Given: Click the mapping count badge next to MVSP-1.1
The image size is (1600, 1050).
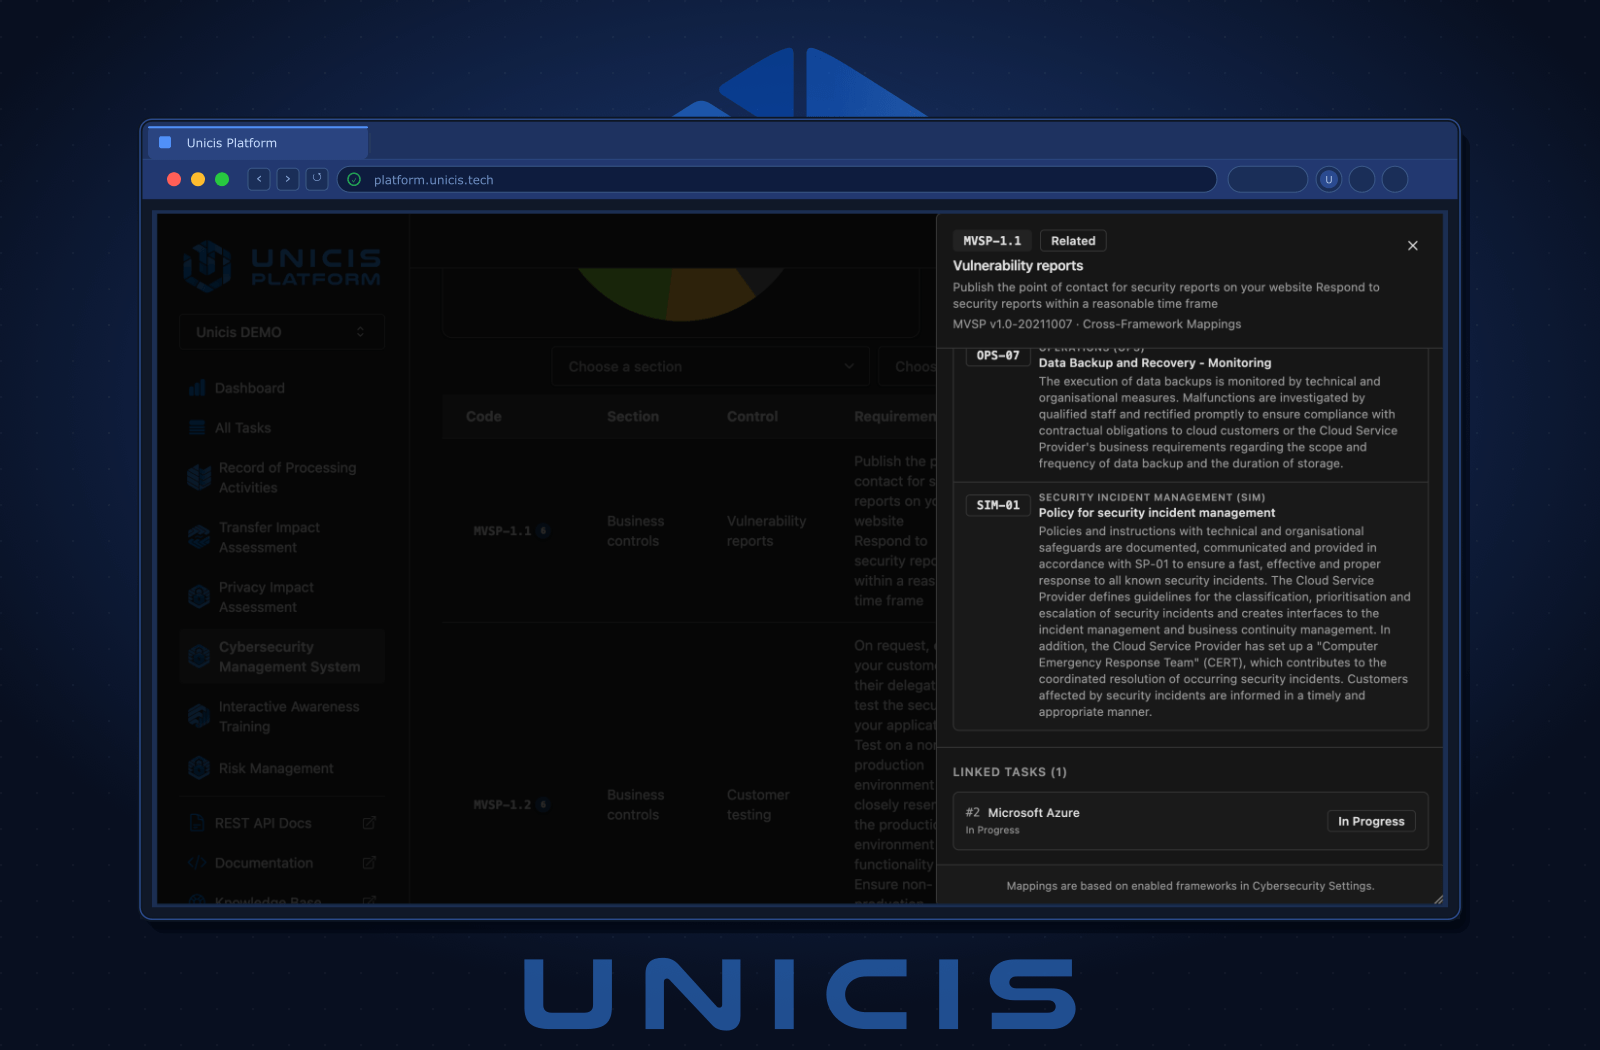Looking at the screenshot, I should 543,531.
